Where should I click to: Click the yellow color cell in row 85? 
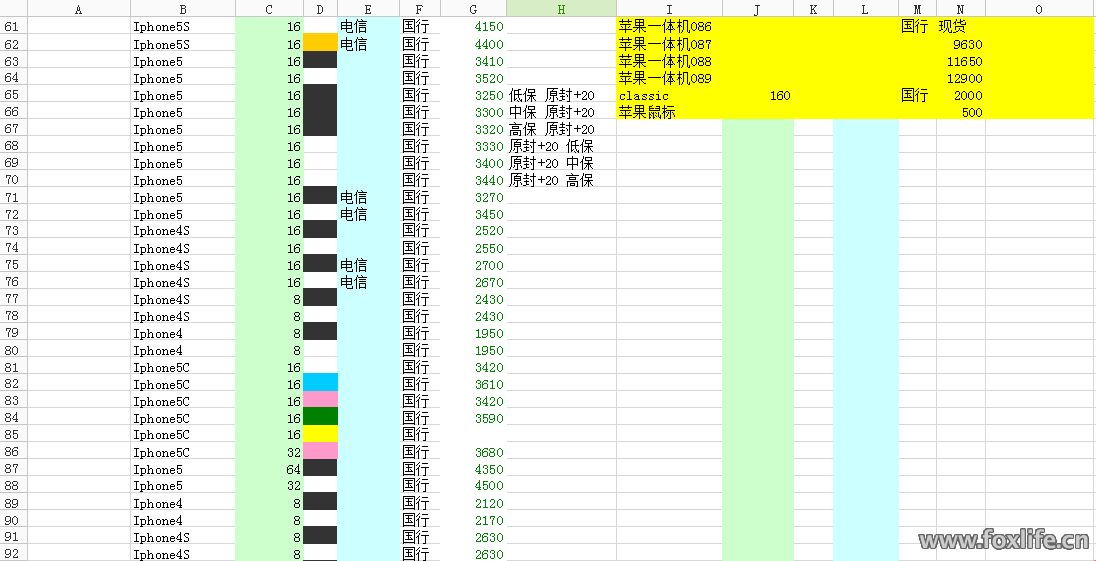tap(320, 435)
